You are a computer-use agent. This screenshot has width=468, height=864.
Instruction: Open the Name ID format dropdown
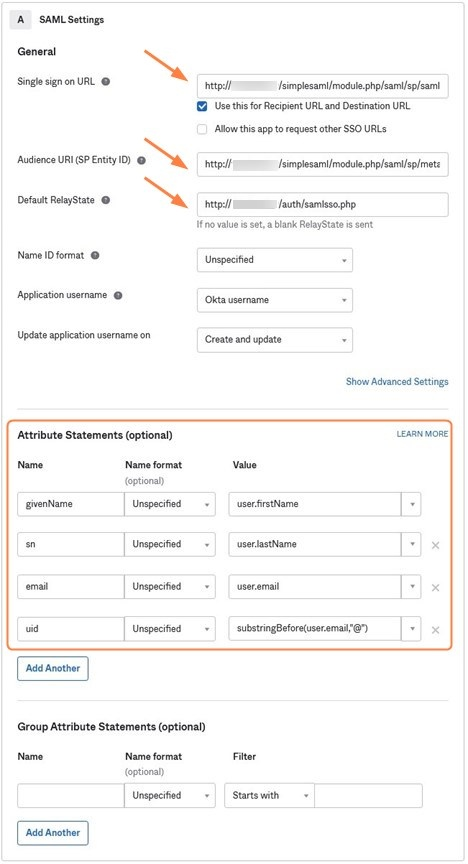tap(275, 260)
